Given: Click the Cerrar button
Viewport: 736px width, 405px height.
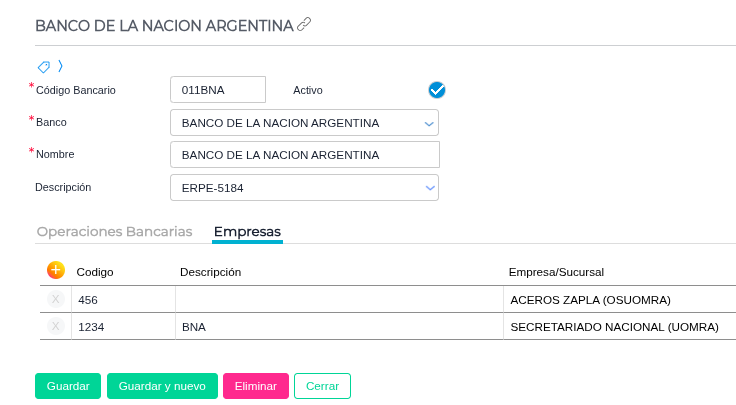Looking at the screenshot, I should coord(322,386).
